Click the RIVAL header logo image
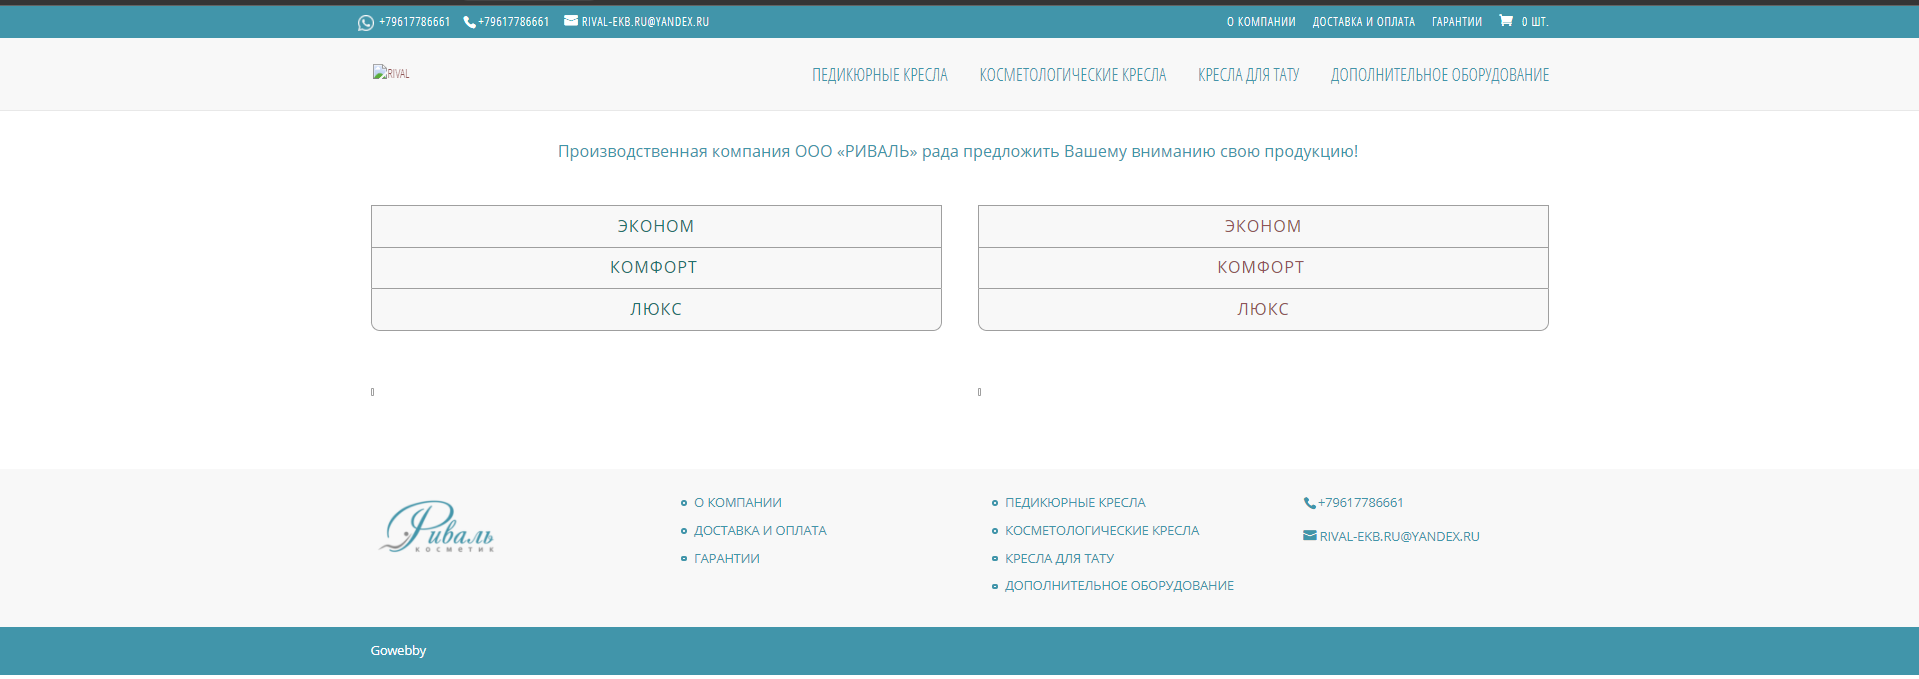The width and height of the screenshot is (1919, 679). [x=391, y=73]
